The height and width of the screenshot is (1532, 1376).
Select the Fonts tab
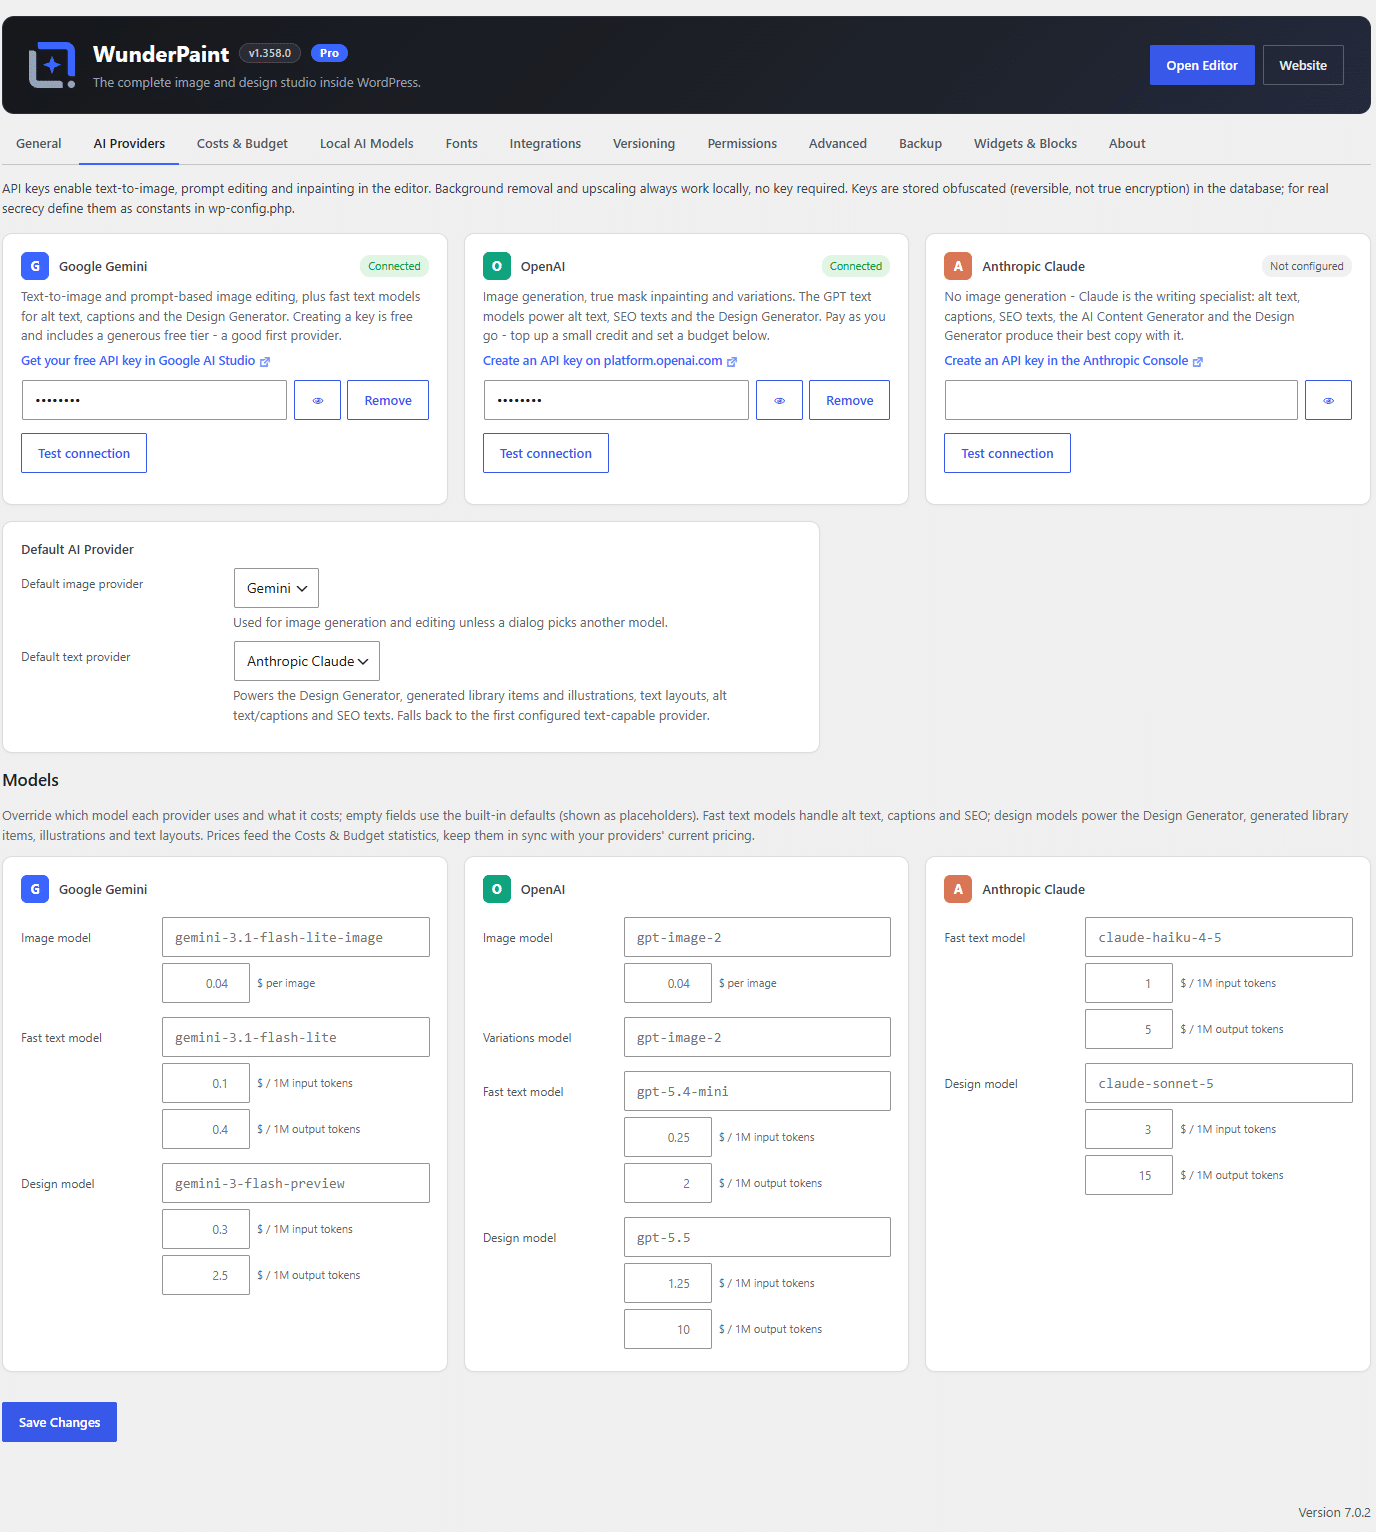click(462, 144)
